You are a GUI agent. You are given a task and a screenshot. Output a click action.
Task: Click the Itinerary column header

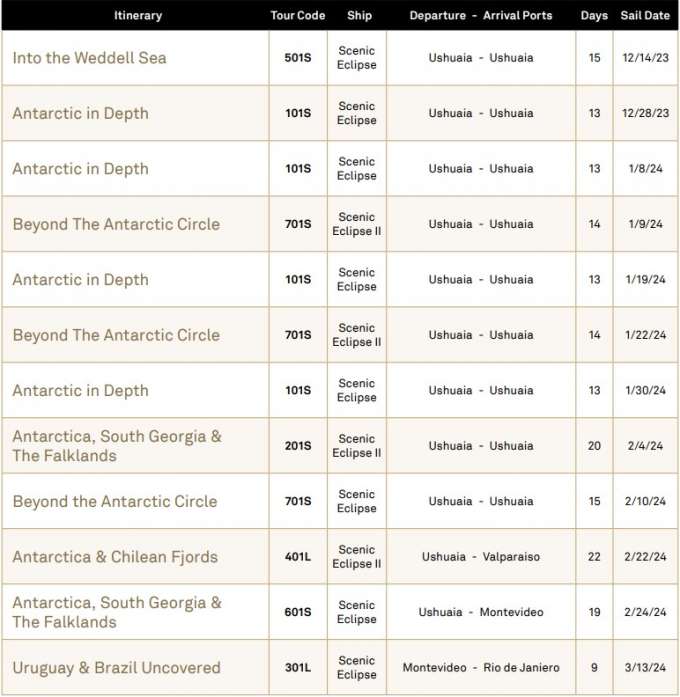tap(138, 16)
